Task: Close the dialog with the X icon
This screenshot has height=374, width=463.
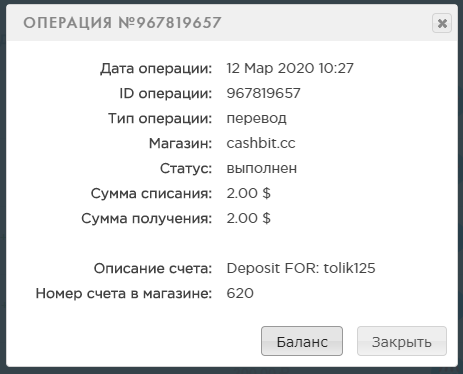Action: point(442,23)
